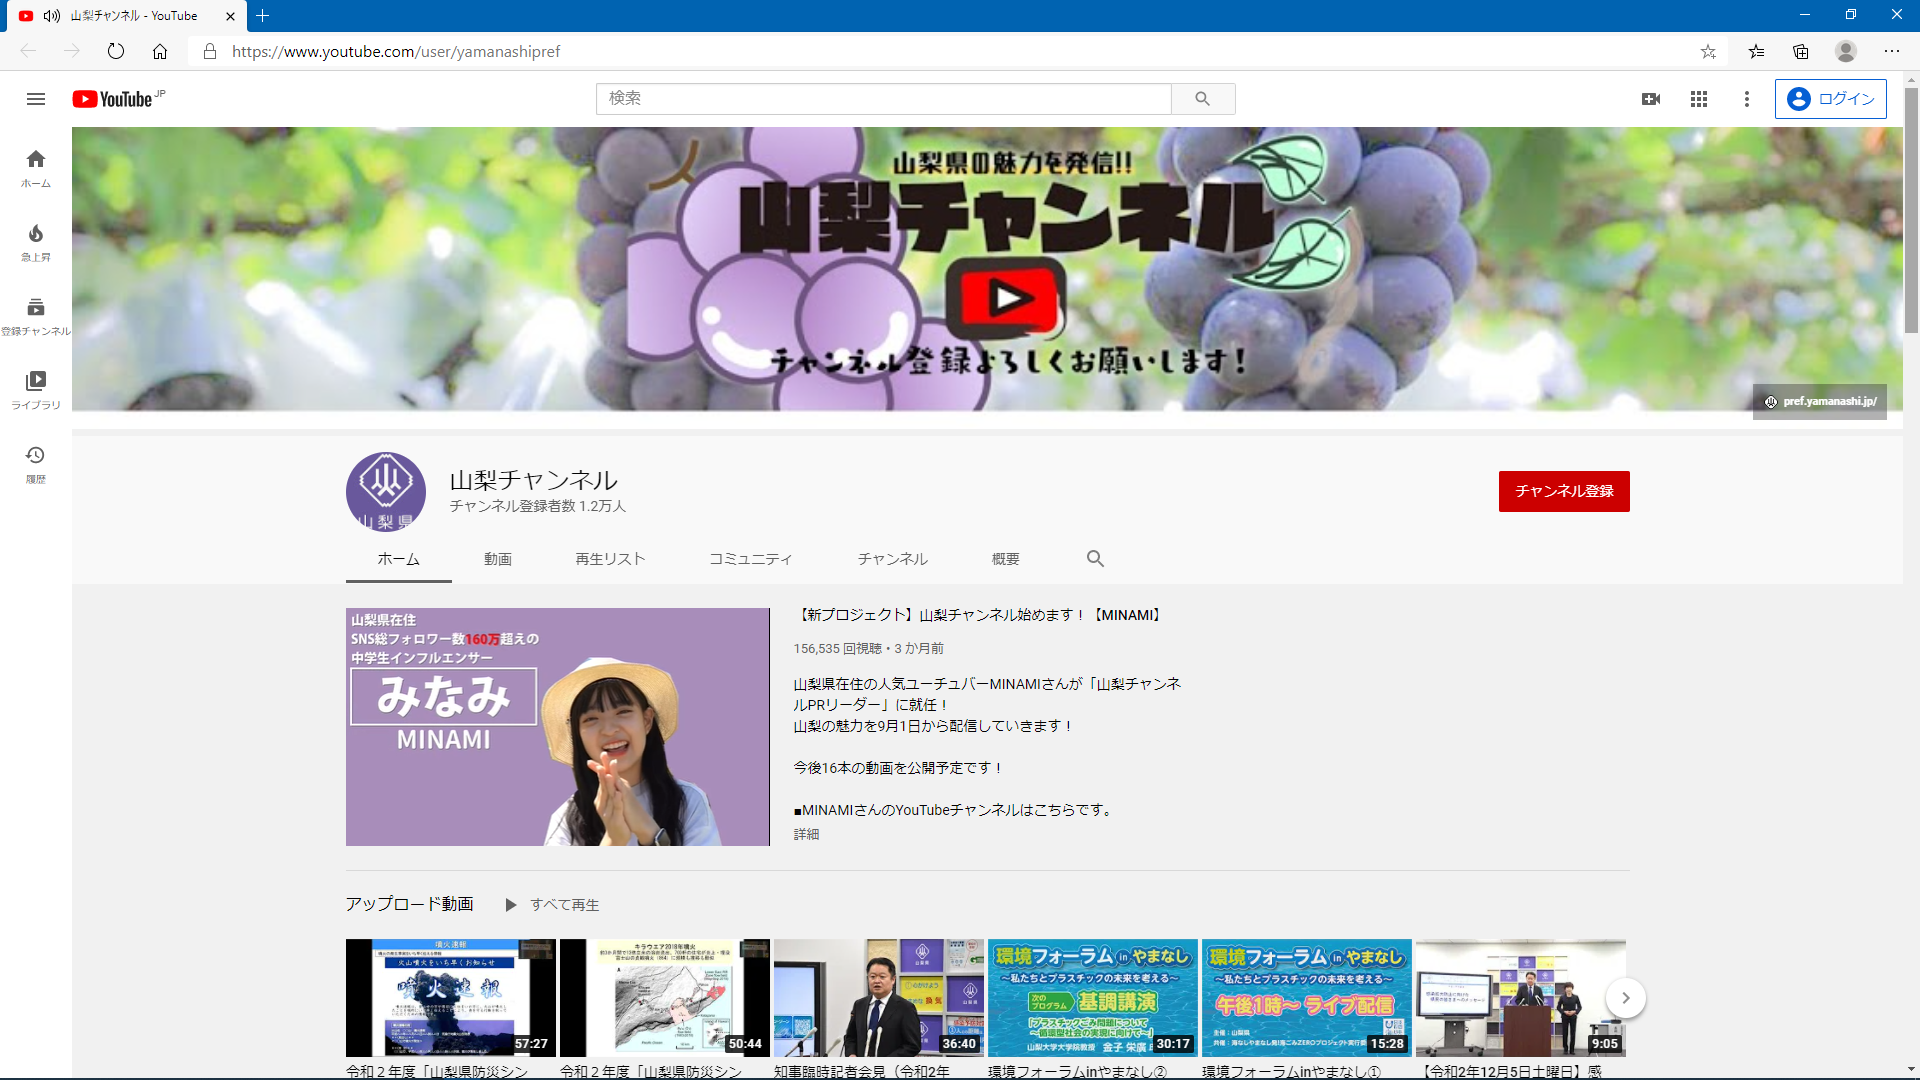Open the 50:44 video thumbnail

(x=665, y=998)
